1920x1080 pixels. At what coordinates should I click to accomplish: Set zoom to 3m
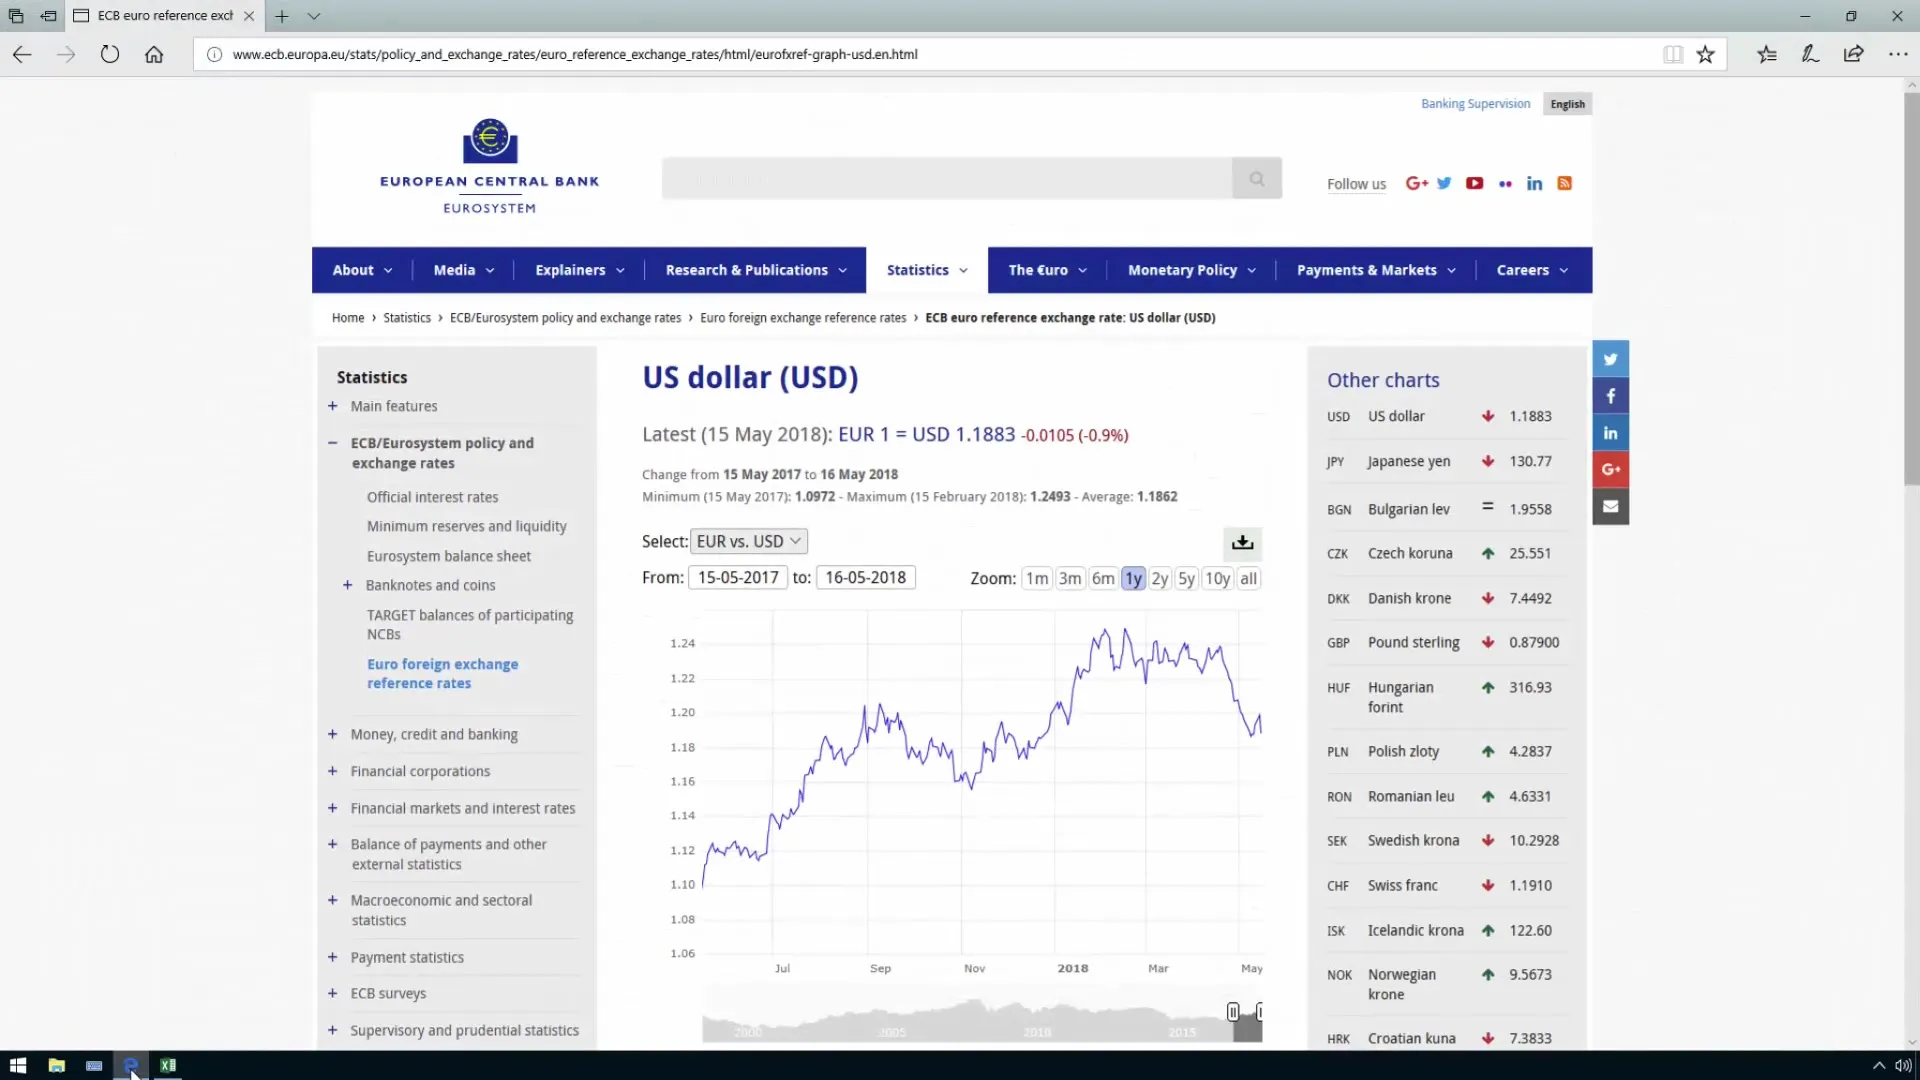(1070, 578)
